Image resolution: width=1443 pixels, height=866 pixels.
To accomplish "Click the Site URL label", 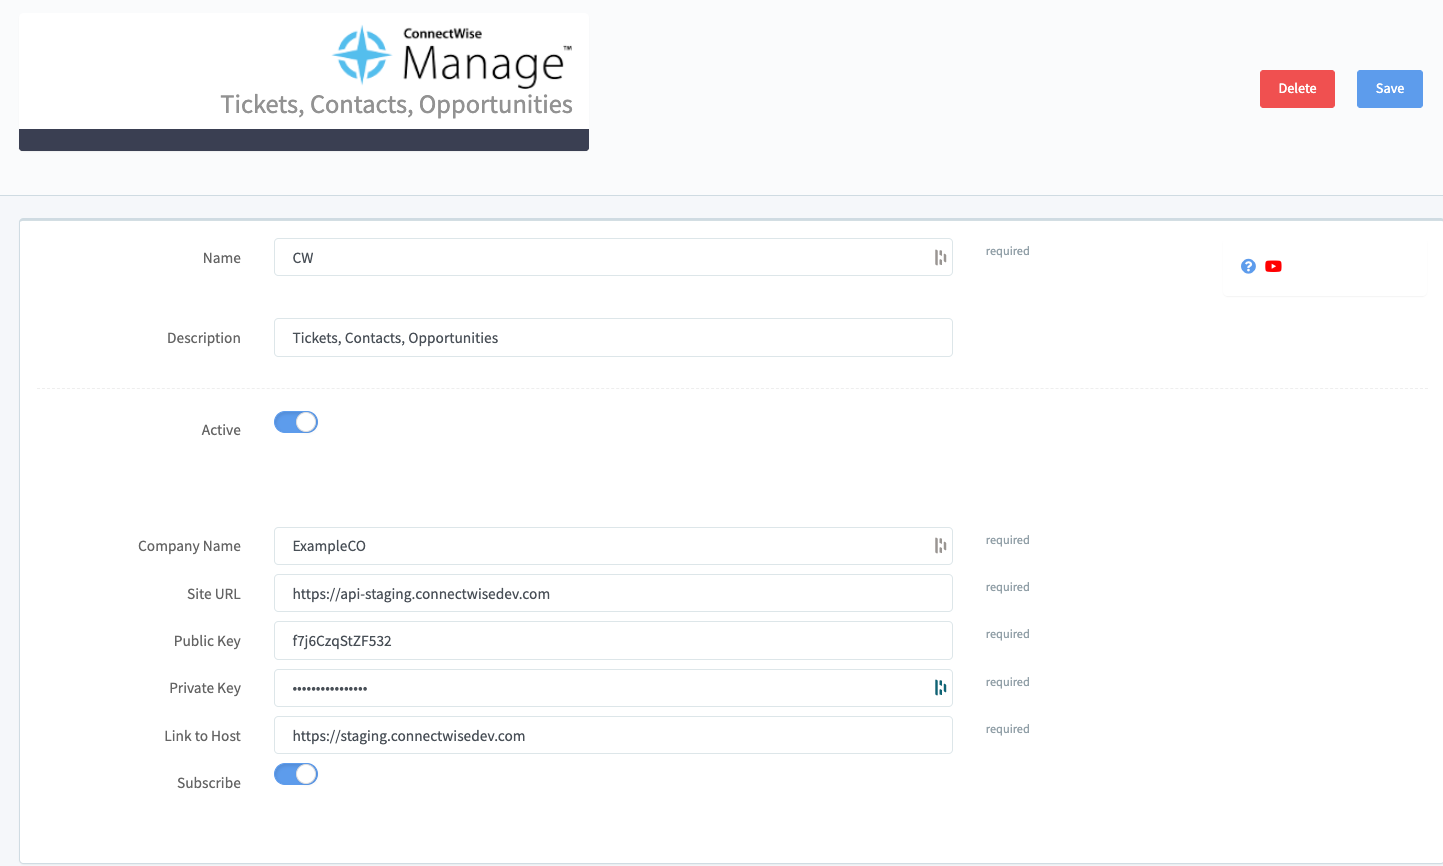I will [x=214, y=594].
